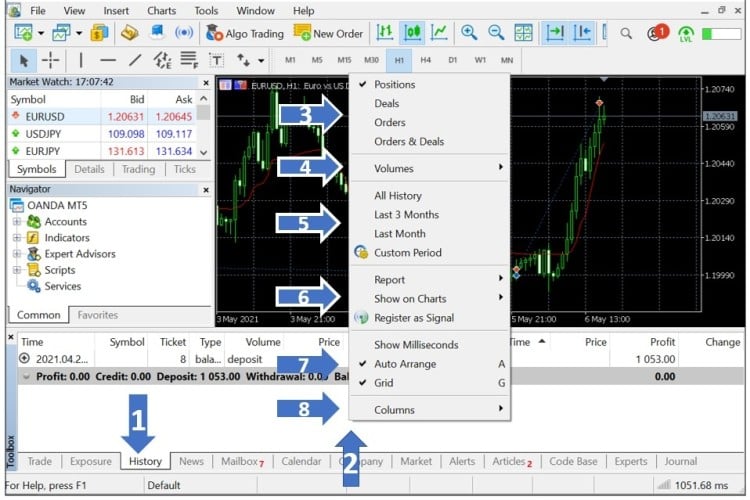Select the H4 timeframe button
Viewport: 750px width, 500px height.
[426, 60]
